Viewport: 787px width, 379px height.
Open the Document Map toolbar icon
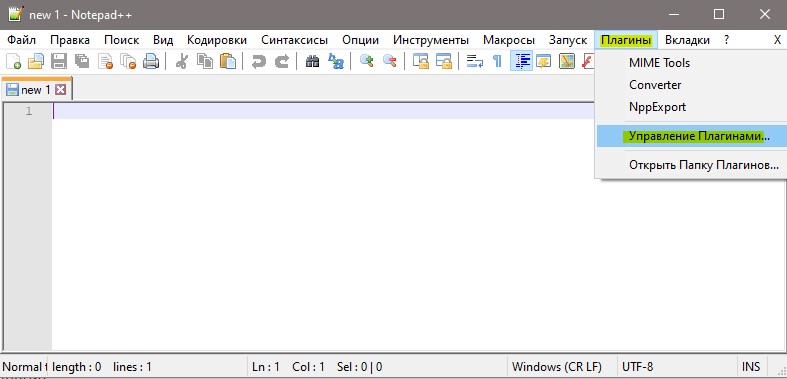(x=567, y=61)
